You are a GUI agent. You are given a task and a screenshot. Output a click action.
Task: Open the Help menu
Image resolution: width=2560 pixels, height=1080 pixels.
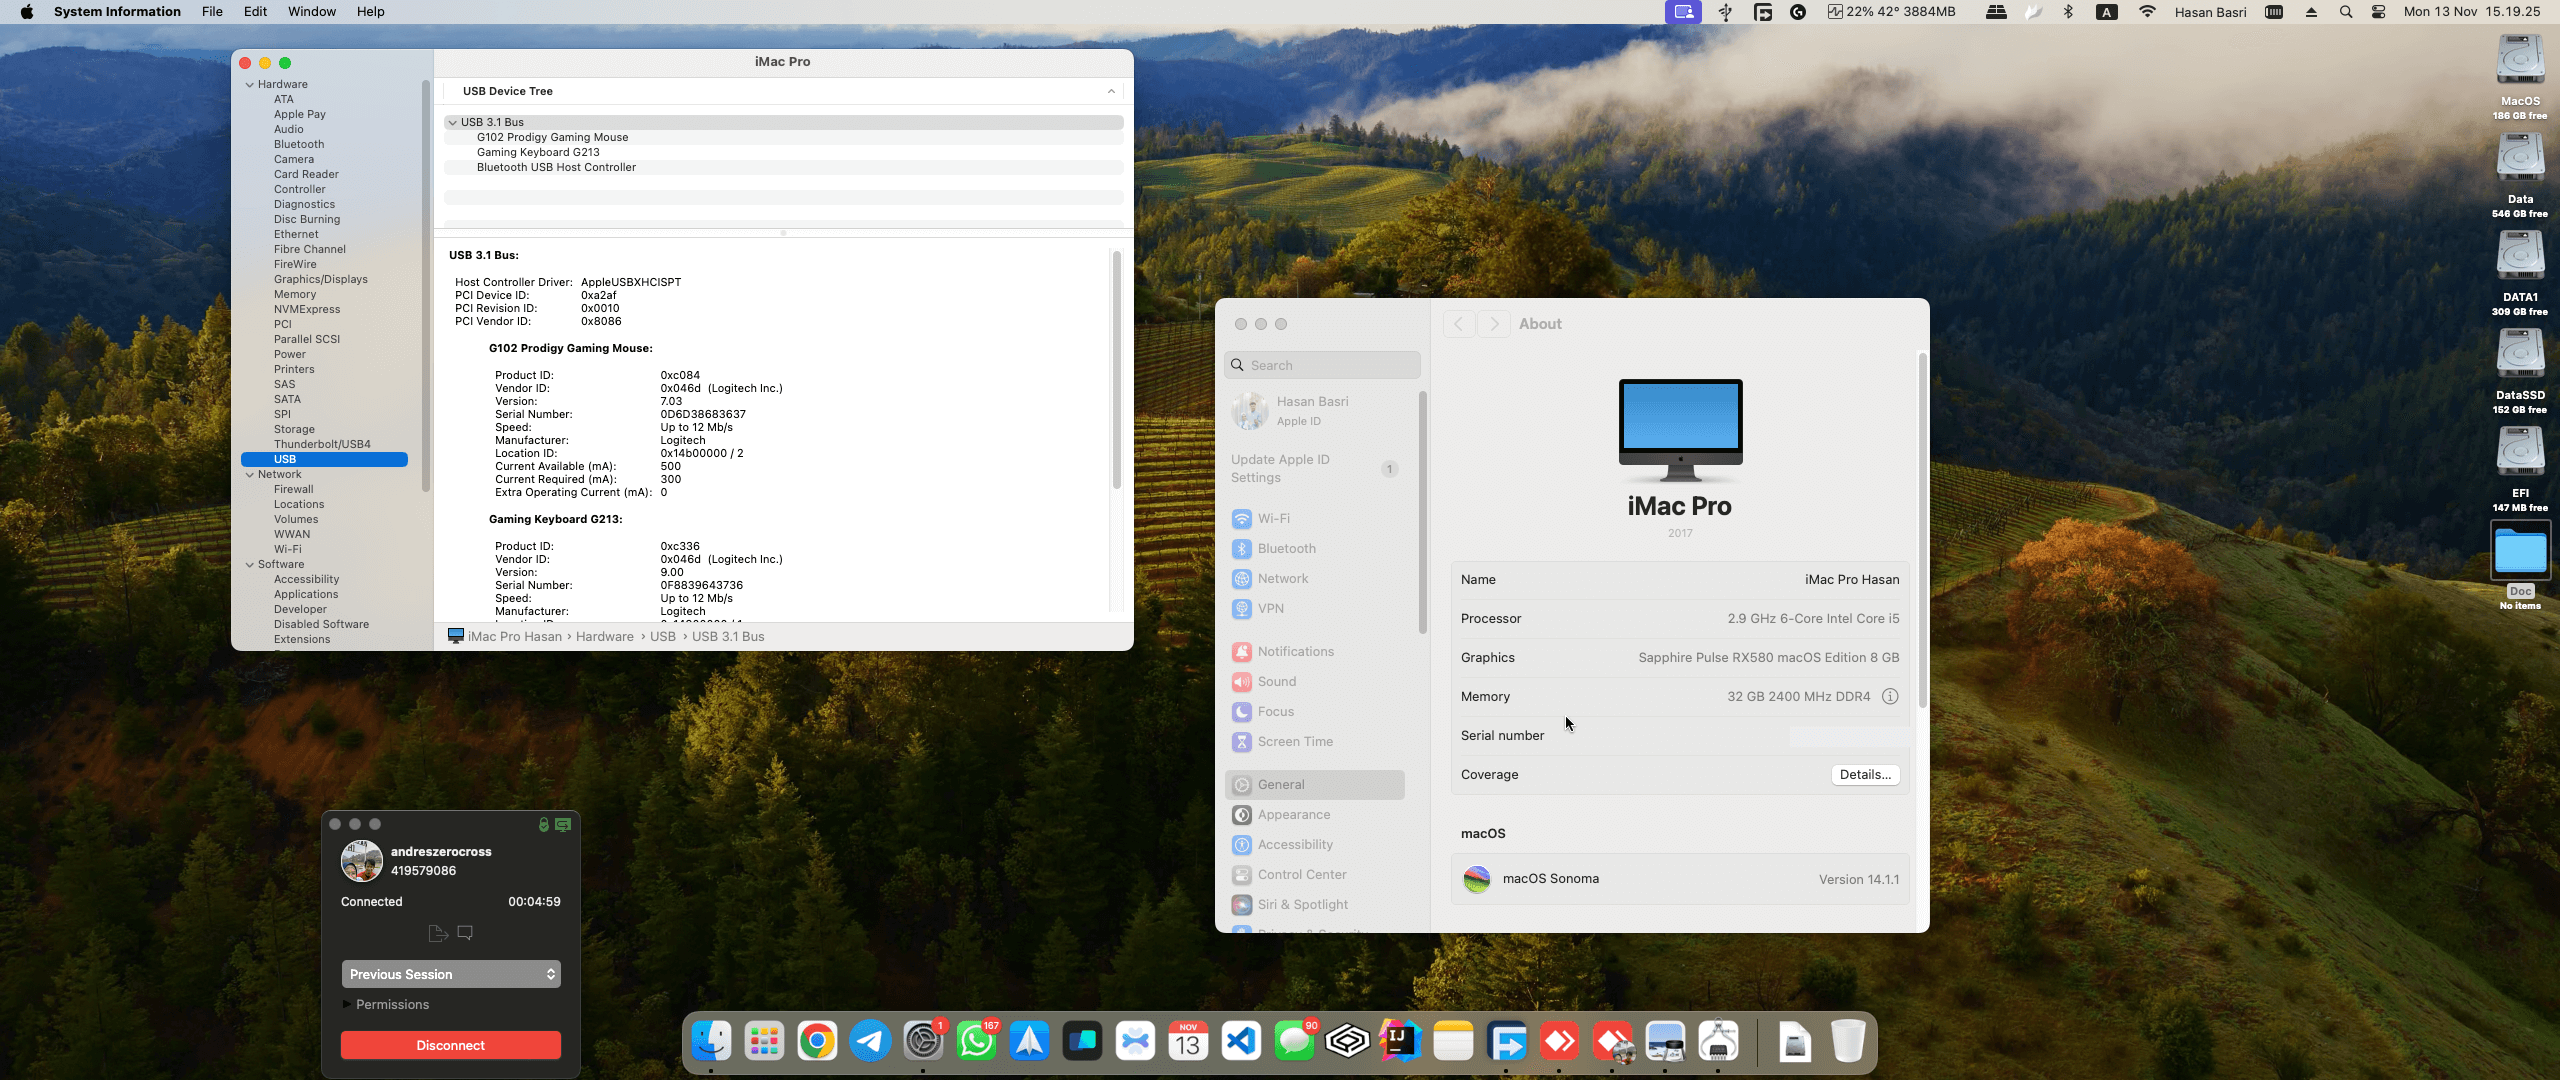point(370,12)
